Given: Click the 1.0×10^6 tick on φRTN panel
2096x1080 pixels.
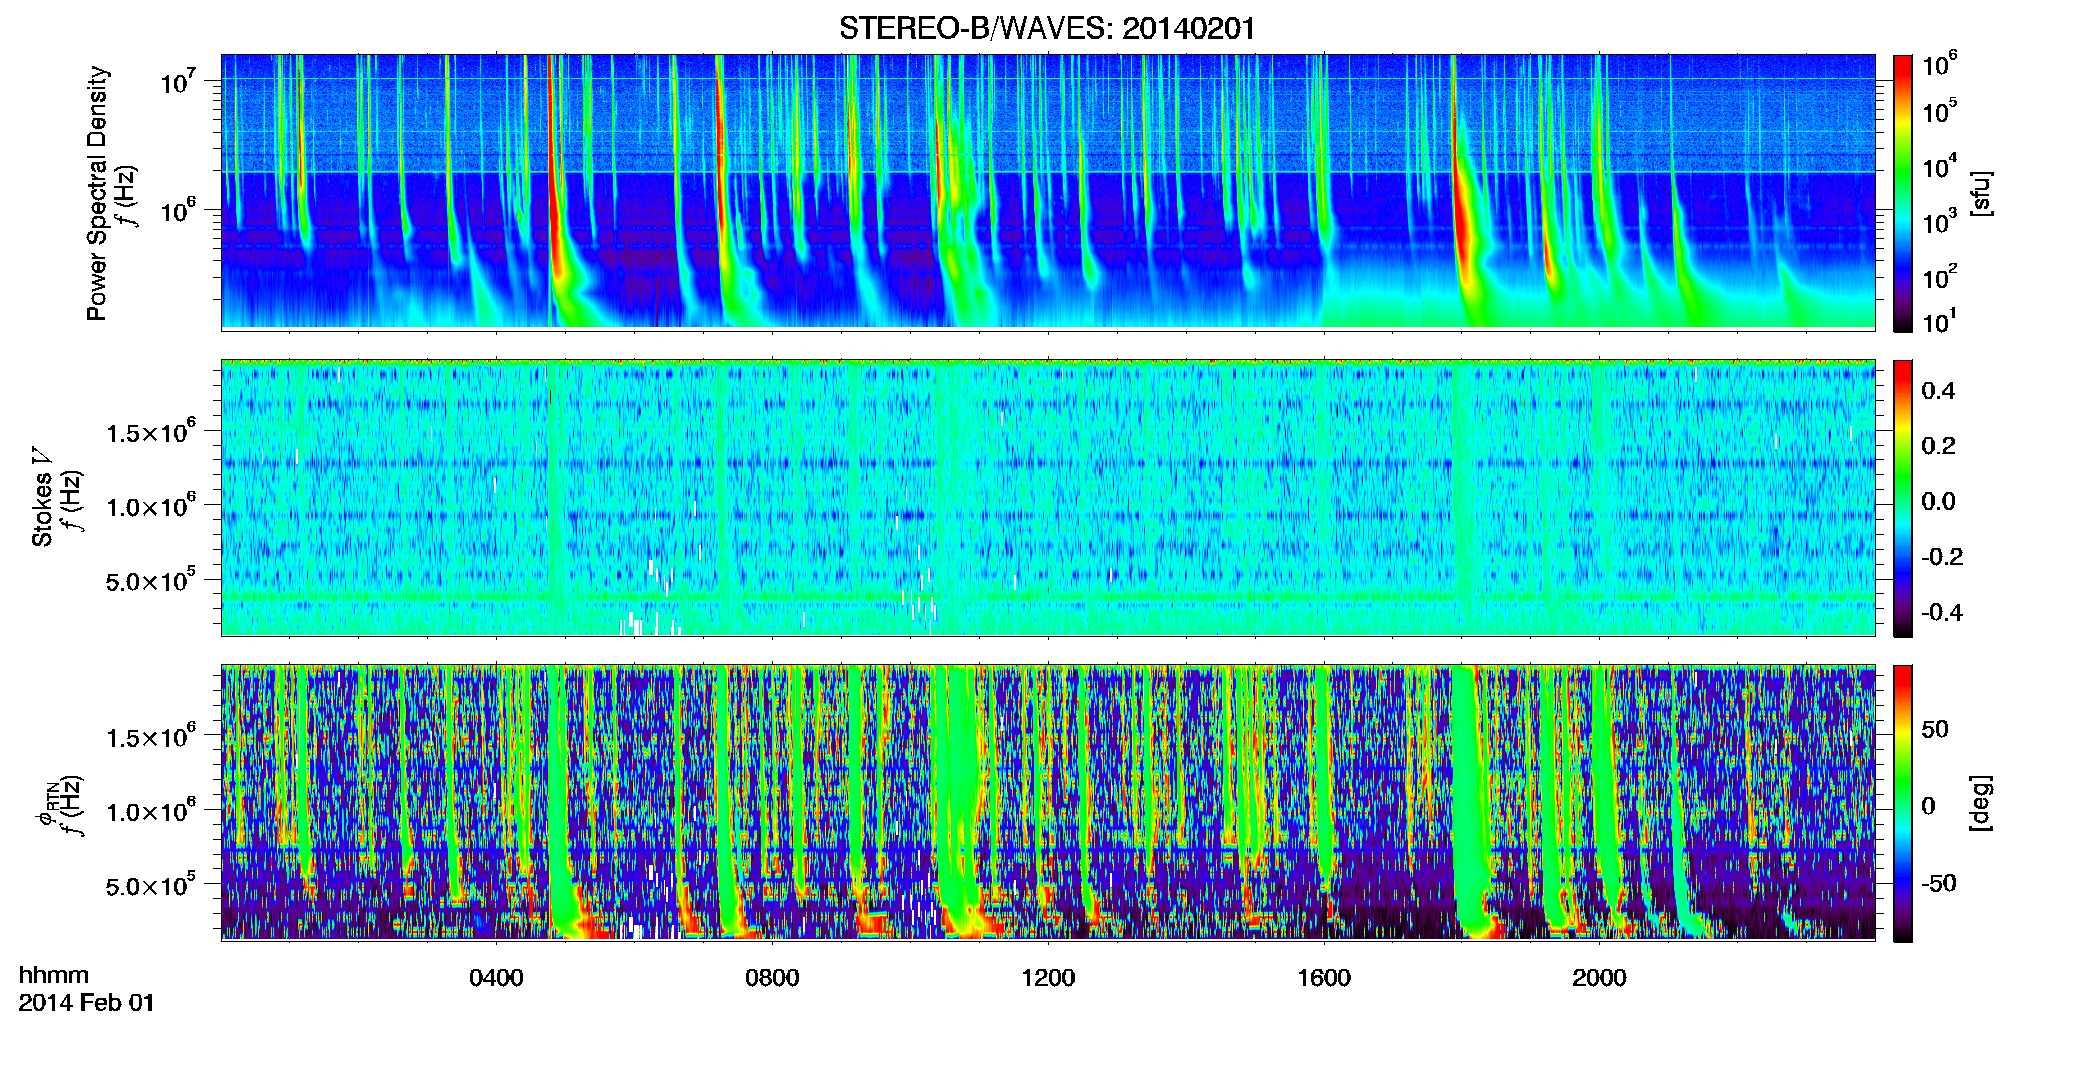Looking at the screenshot, I should pos(151,810).
